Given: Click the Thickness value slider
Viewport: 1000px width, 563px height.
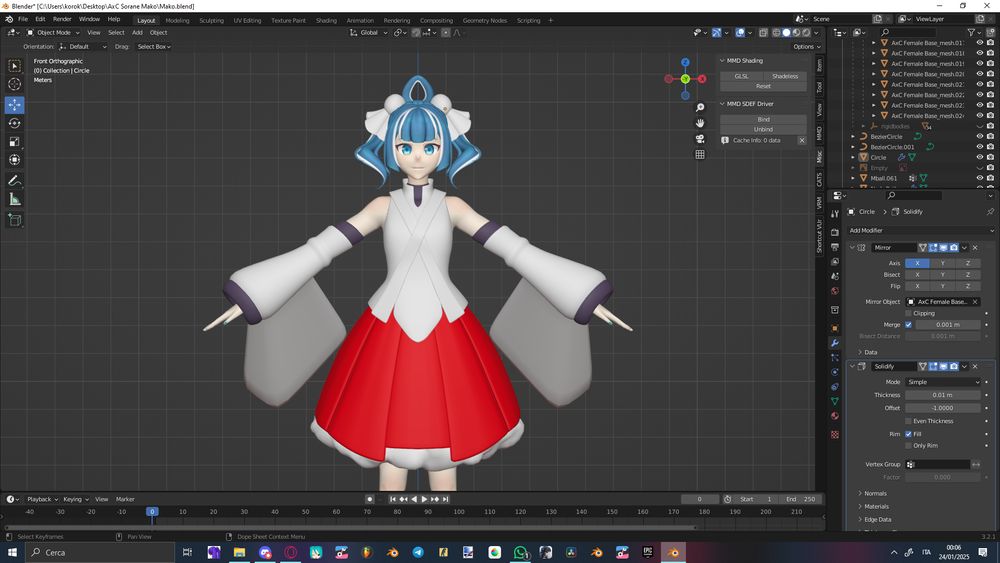Looking at the screenshot, I should pyautogui.click(x=944, y=395).
